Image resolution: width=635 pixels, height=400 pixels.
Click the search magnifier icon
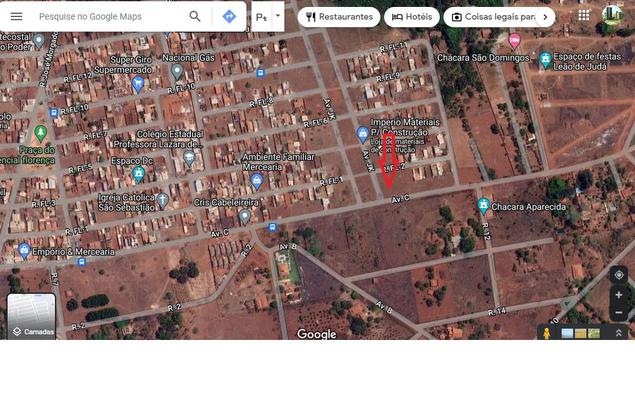point(195,17)
